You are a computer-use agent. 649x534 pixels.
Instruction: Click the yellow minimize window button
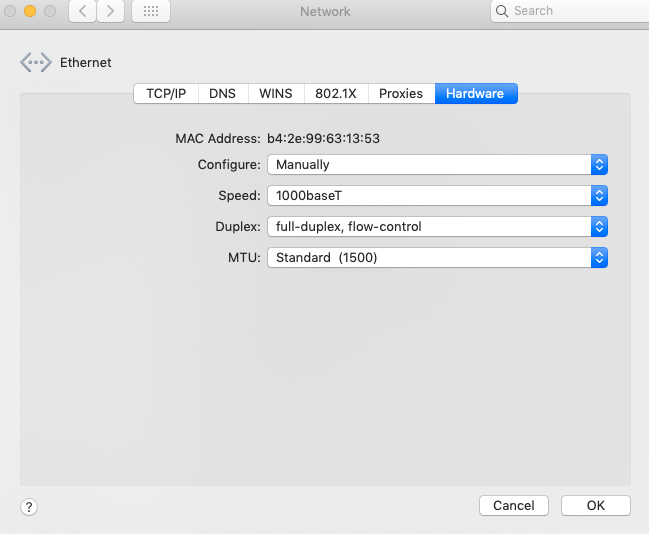30,11
